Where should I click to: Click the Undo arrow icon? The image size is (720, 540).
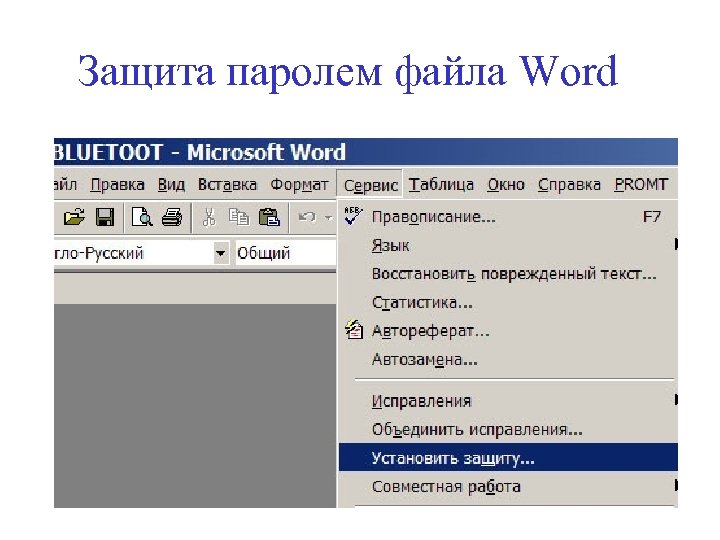click(307, 217)
